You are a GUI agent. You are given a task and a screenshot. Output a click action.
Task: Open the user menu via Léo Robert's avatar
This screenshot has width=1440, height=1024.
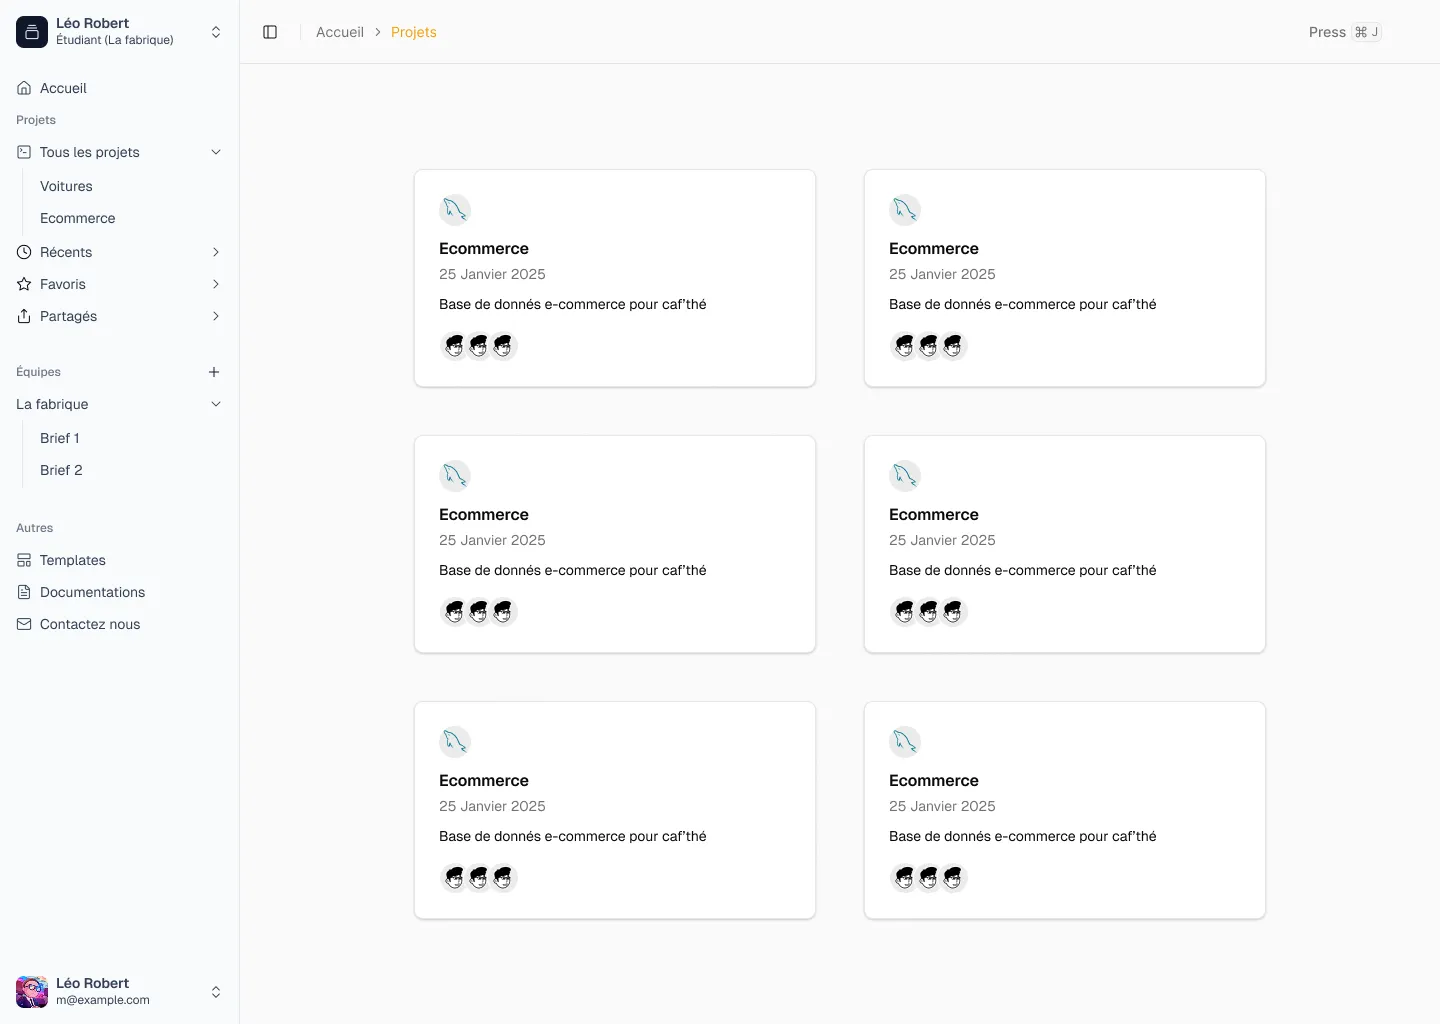(x=32, y=992)
